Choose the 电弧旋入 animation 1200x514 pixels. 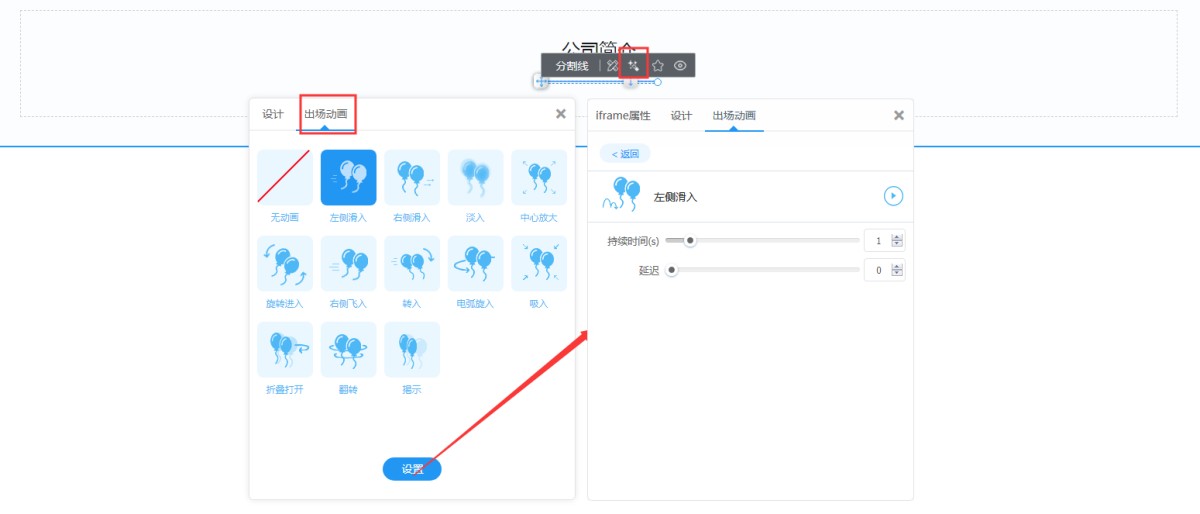pos(475,264)
